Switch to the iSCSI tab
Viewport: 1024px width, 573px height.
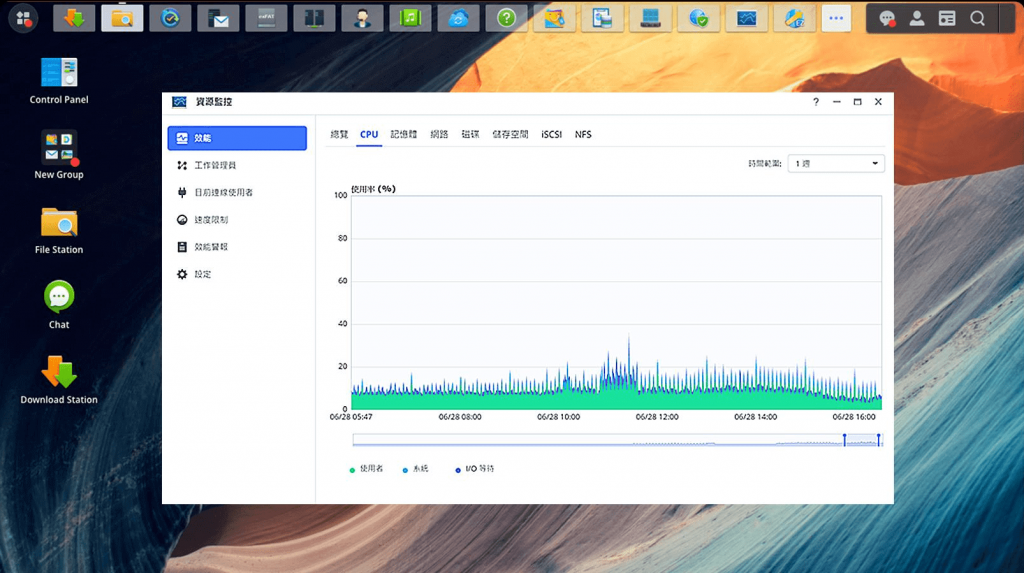coord(551,134)
